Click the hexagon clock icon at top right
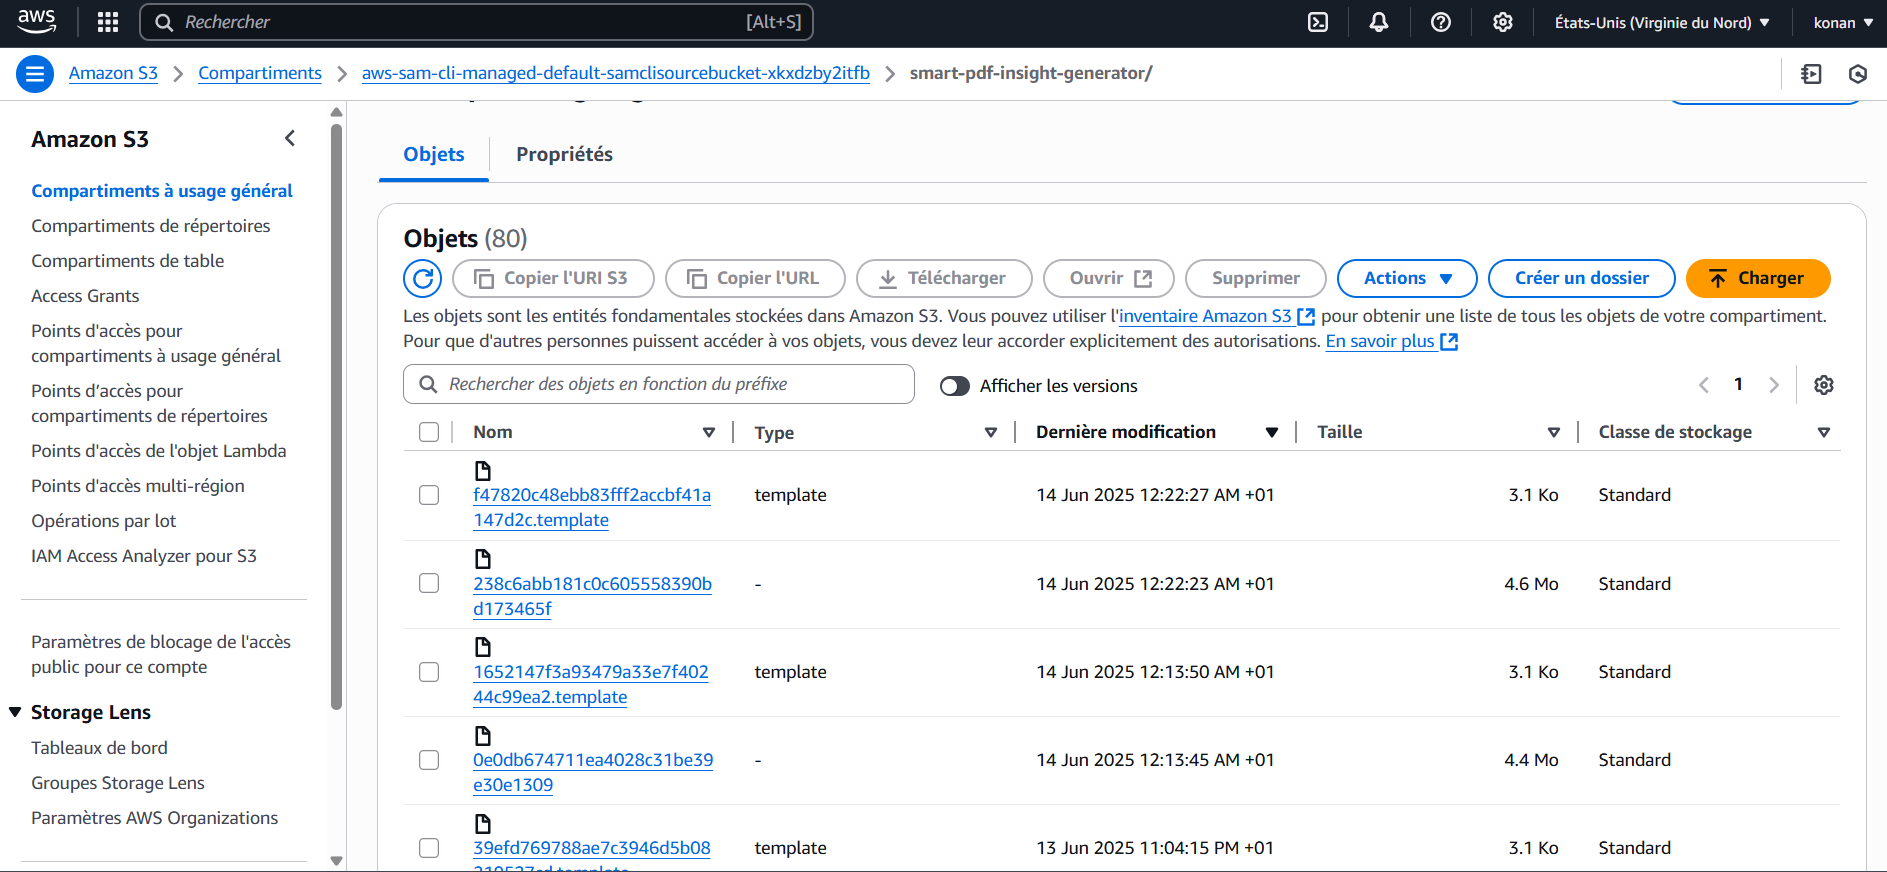This screenshot has height=872, width=1887. tap(1858, 74)
